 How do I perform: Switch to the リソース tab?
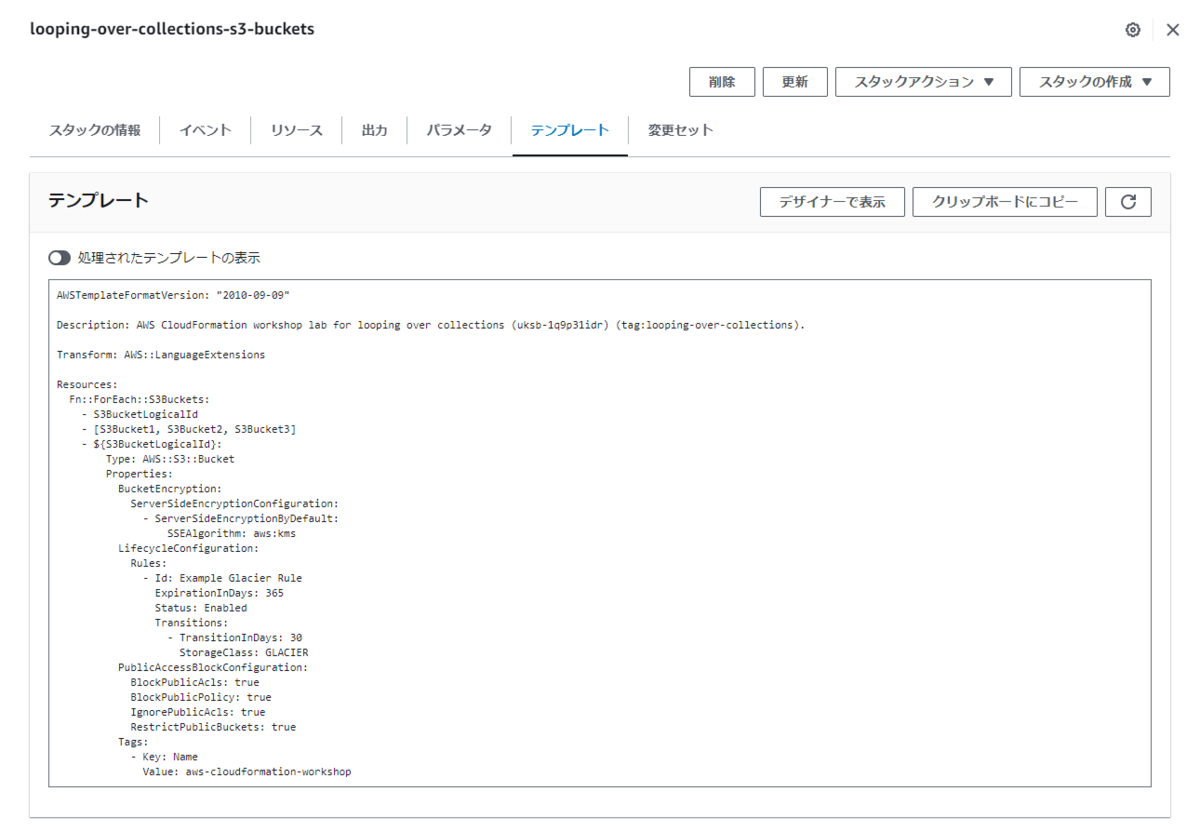tap(296, 129)
